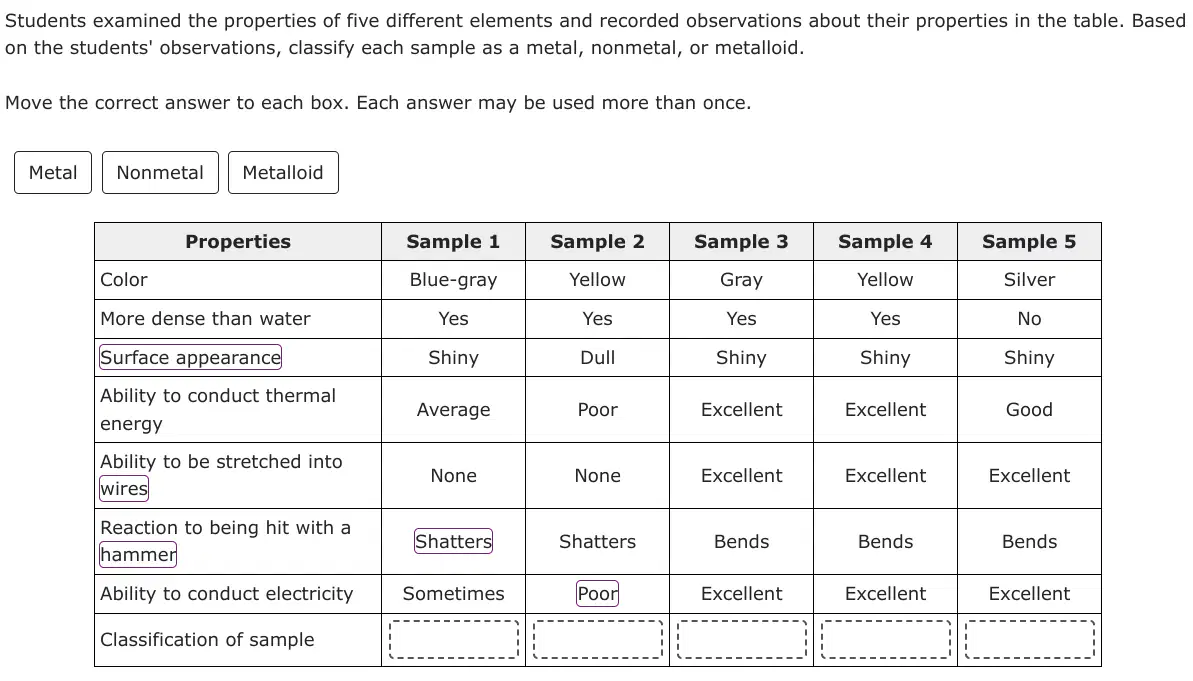Screen dimensions: 1193x681
Task: Click the 'Classification of sample' row label
Action: click(x=207, y=640)
